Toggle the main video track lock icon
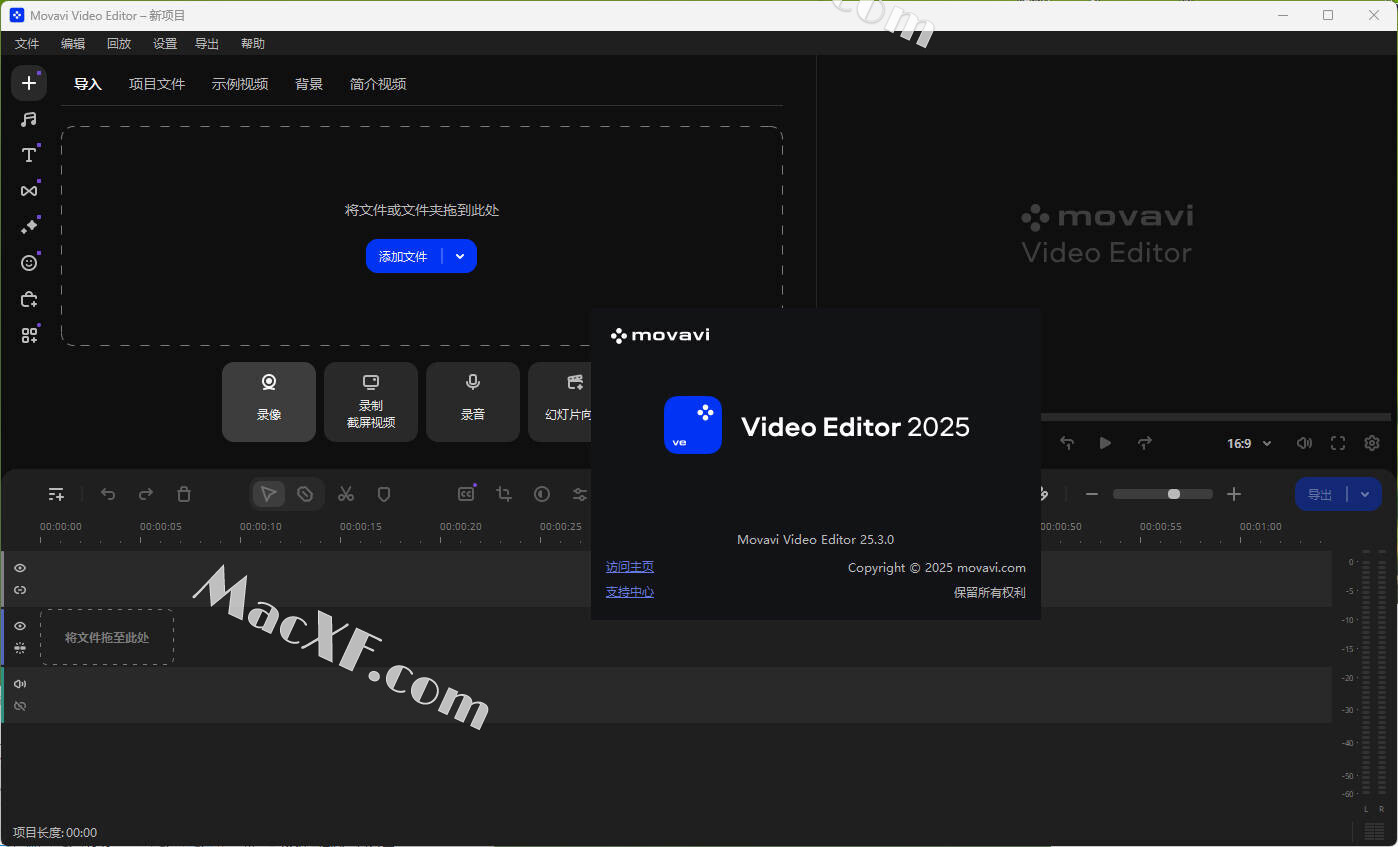Viewport: 1398px width, 847px height. (20, 648)
